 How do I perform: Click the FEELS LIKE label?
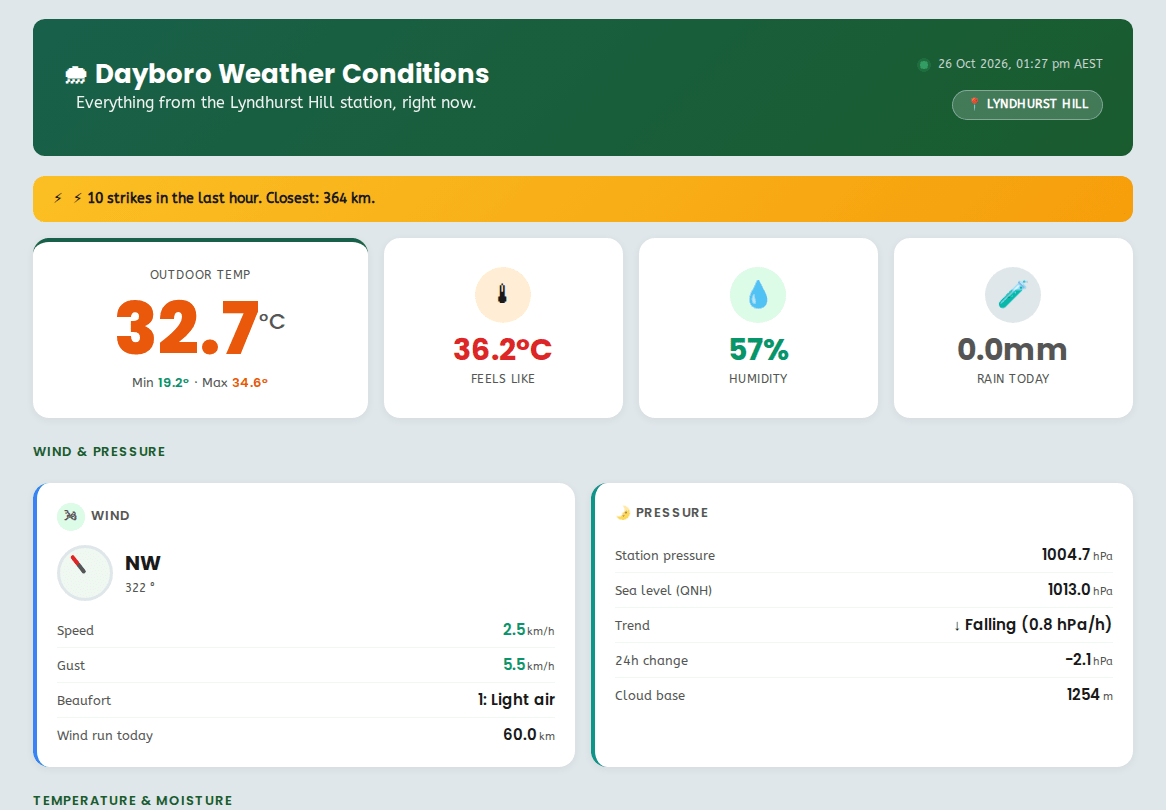(x=503, y=379)
